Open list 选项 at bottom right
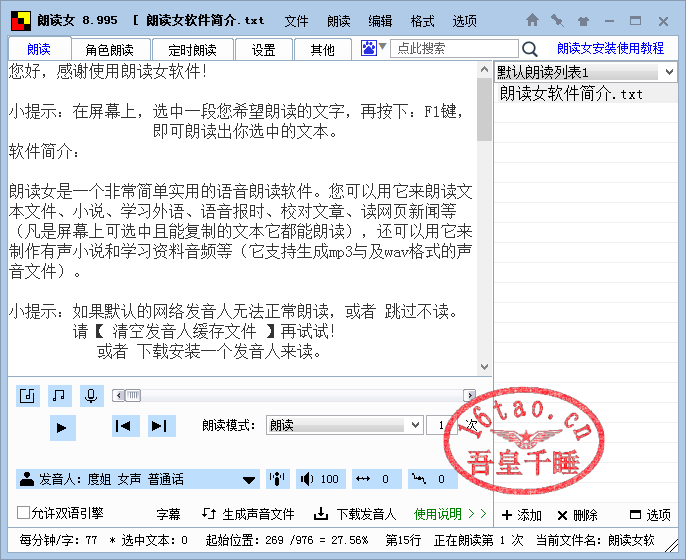Screen dimensions: 686x560 pyautogui.click(x=650, y=515)
